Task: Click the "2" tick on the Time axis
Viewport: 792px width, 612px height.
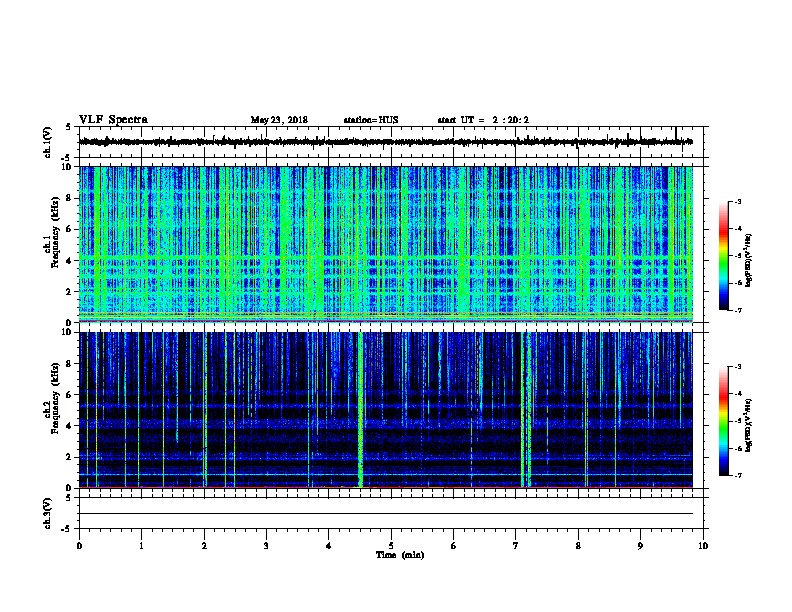Action: 204,546
